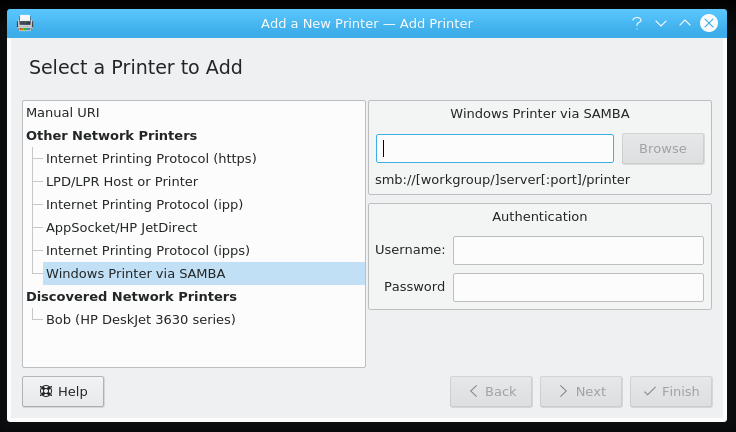The width and height of the screenshot is (736, 432).
Task: Choose Bob (HP DeskJet 3630 series) printer
Action: 141,320
